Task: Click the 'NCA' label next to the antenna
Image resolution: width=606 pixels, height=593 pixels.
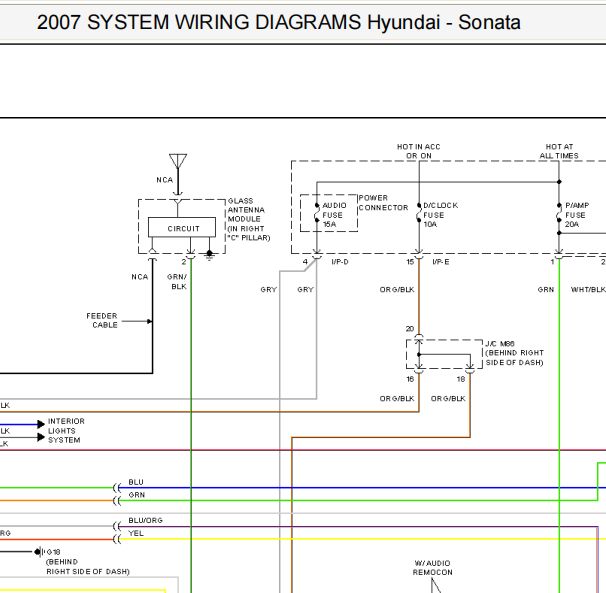Action: tap(164, 180)
